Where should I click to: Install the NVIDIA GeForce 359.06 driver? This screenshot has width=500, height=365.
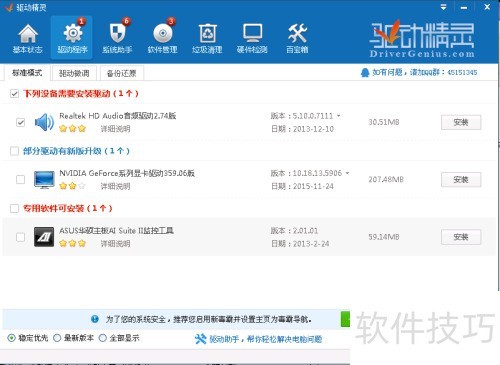tap(461, 180)
